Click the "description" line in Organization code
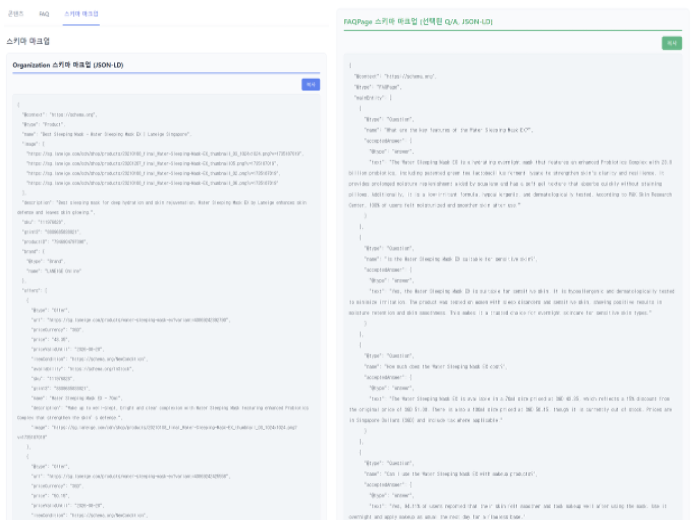This screenshot has height=525, width=697. (150, 203)
